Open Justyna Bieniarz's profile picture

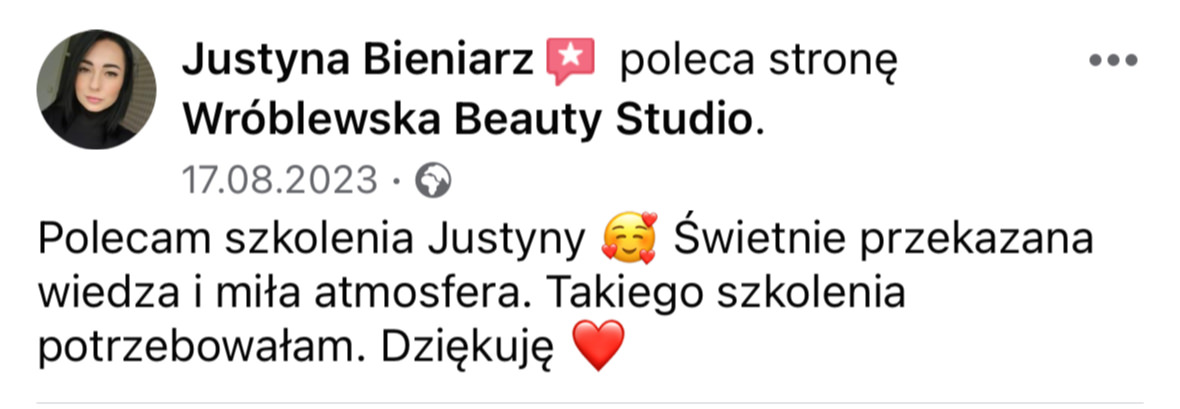(96, 90)
